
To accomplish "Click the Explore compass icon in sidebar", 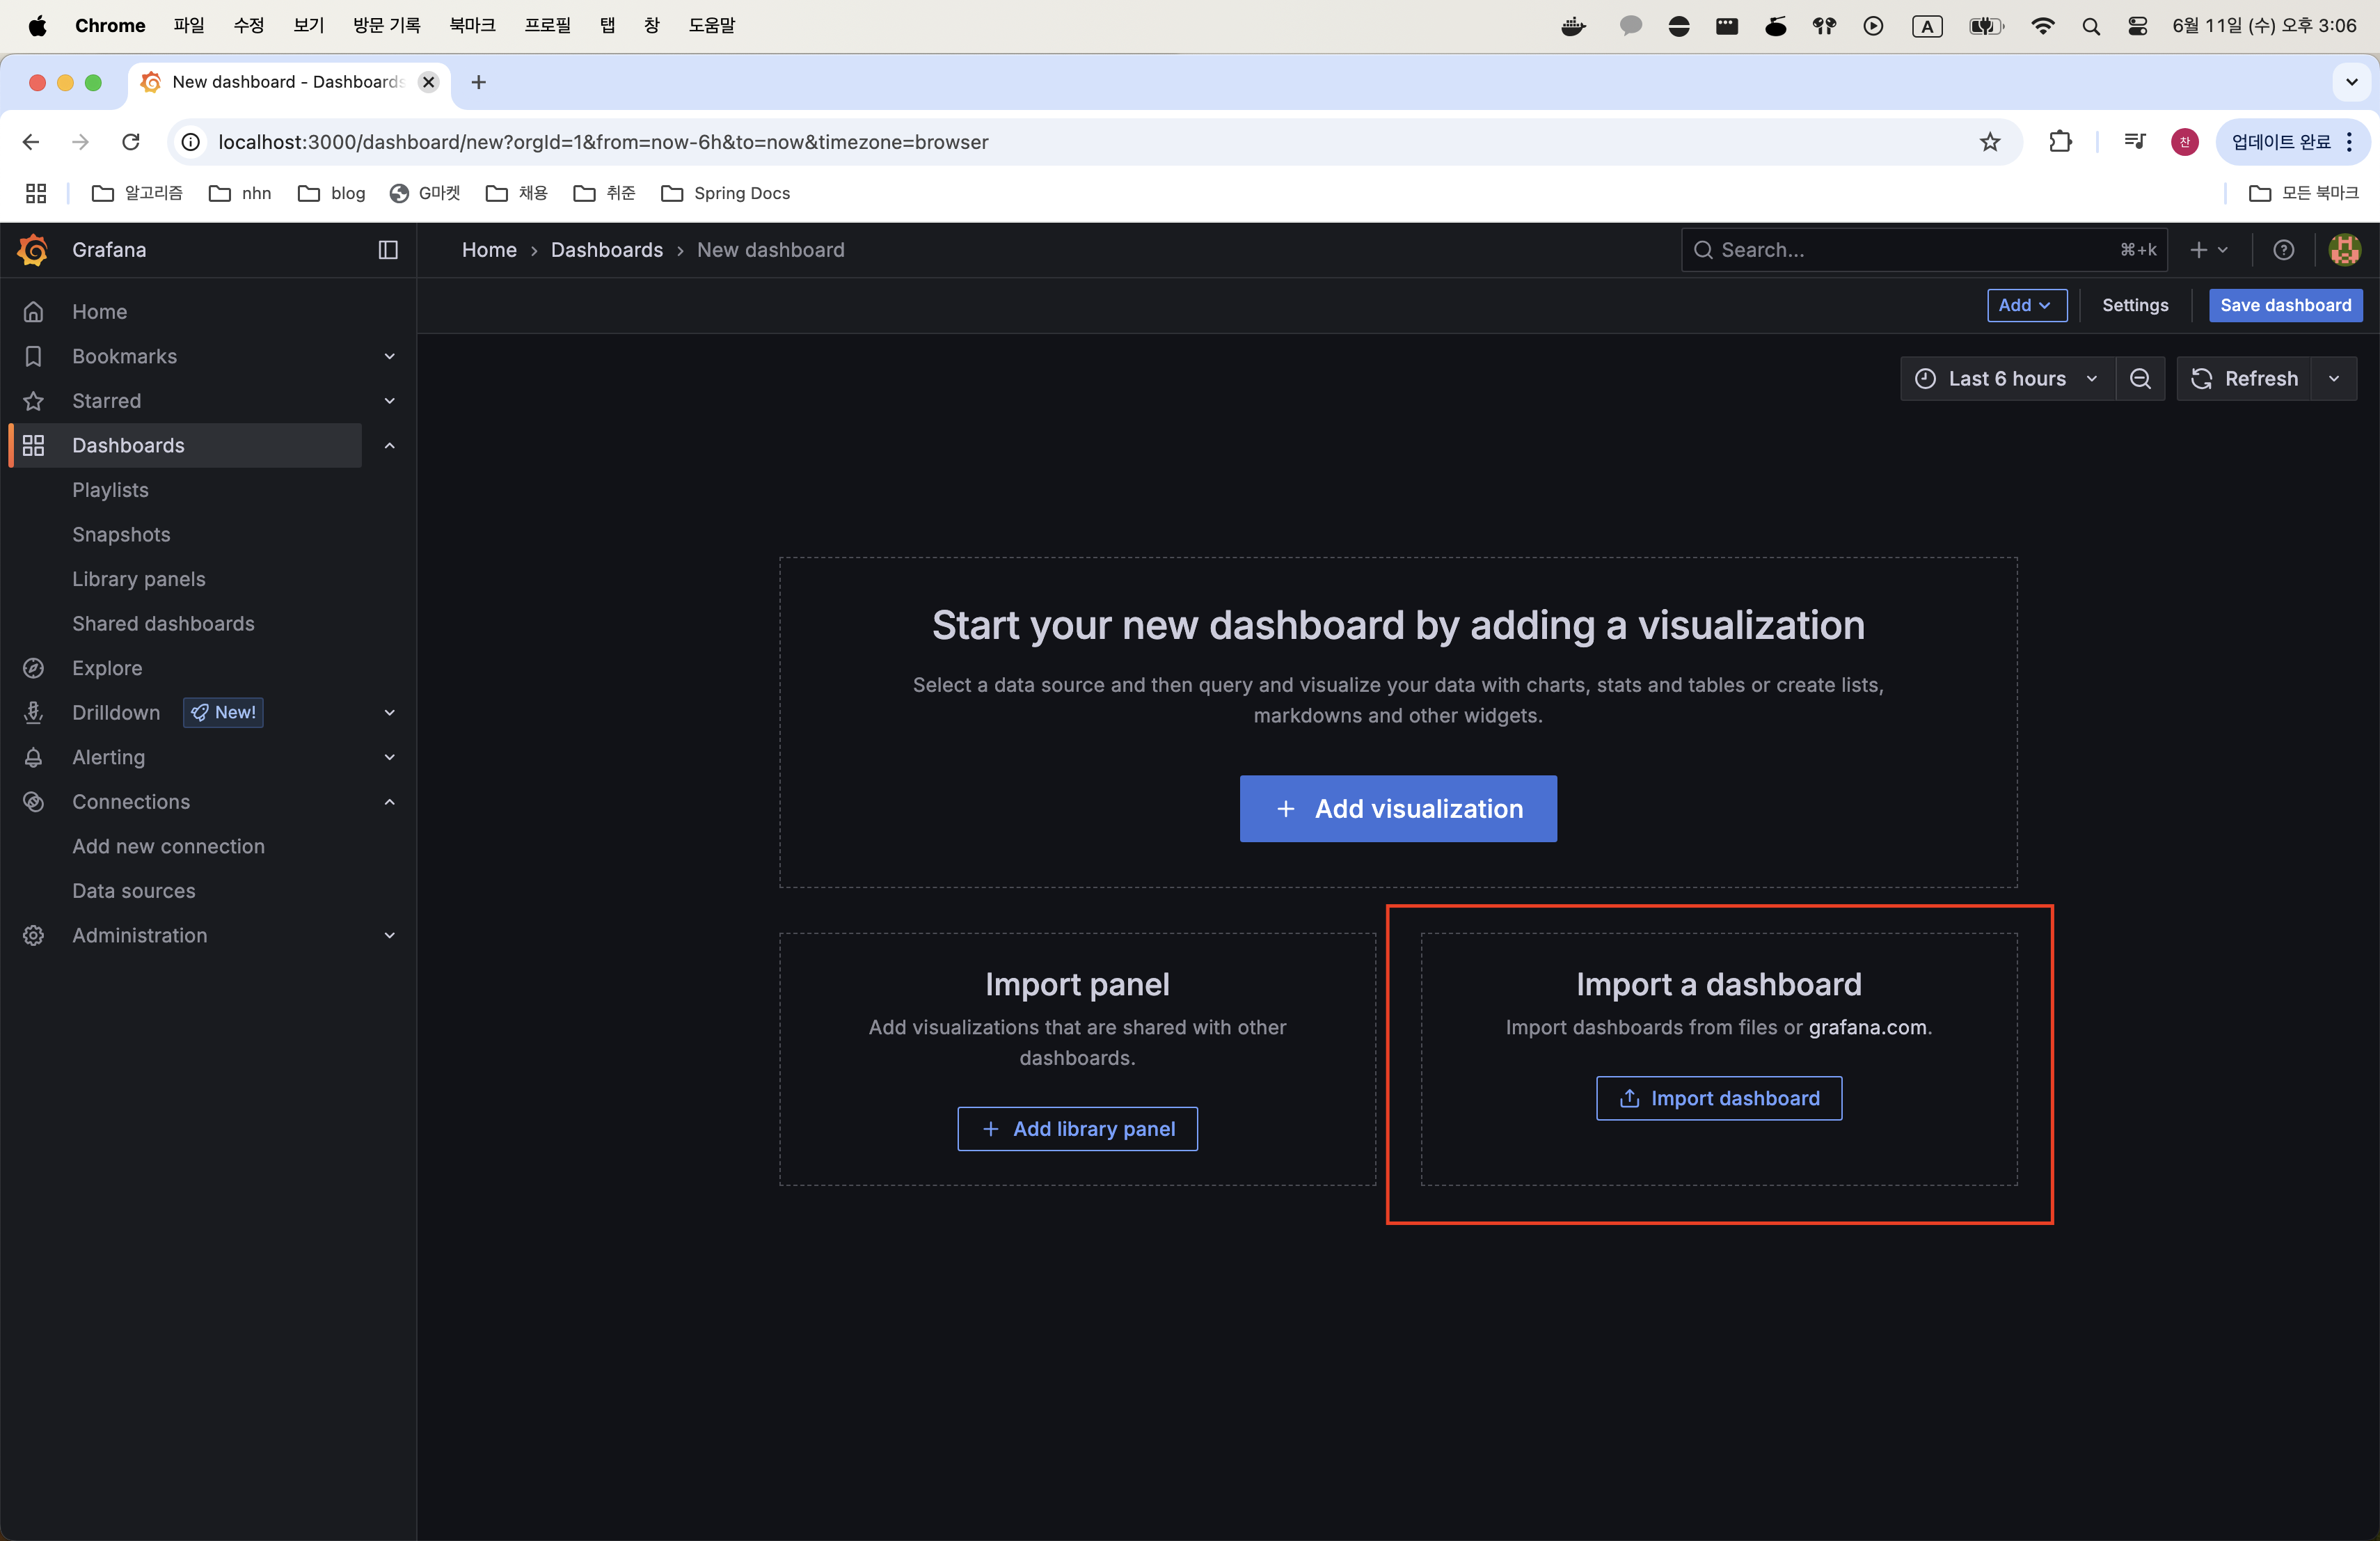I will pyautogui.click(x=34, y=668).
